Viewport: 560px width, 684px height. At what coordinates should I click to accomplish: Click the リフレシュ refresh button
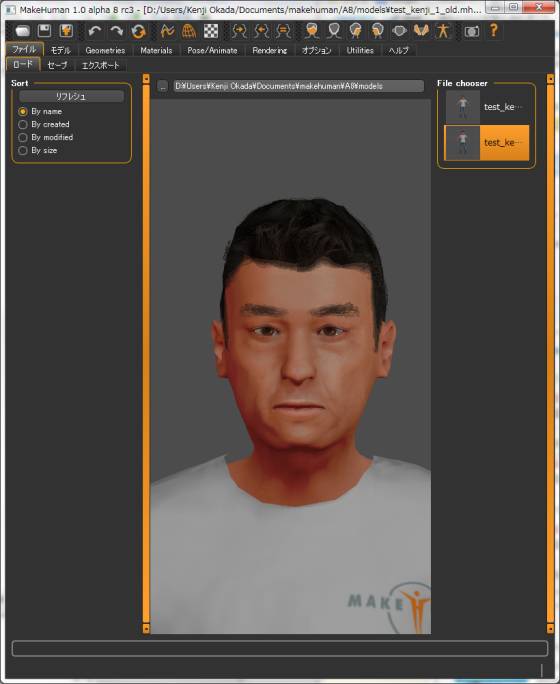coord(71,96)
